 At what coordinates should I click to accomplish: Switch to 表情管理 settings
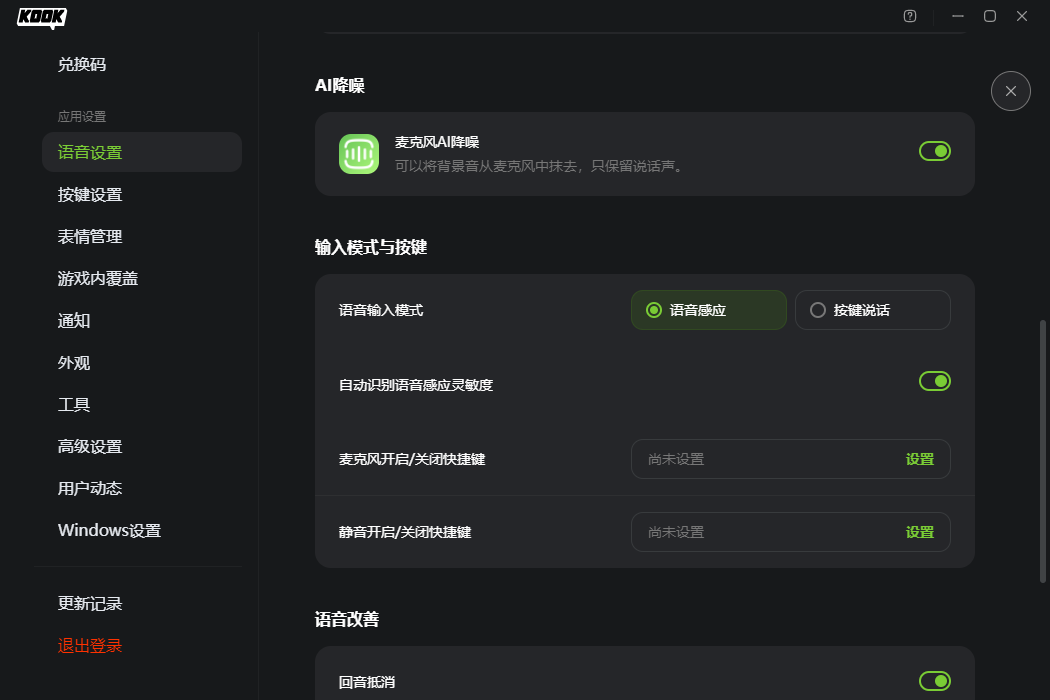pos(88,236)
